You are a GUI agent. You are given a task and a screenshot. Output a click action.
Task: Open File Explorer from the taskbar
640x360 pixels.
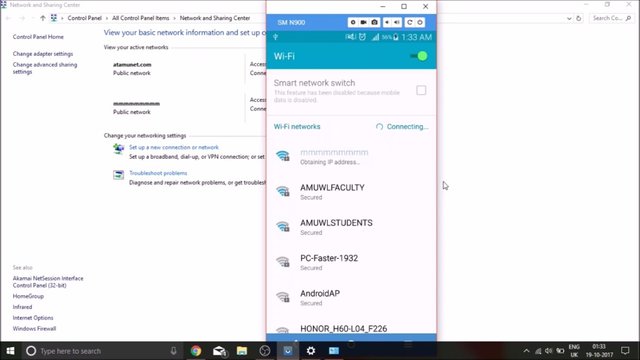(242, 351)
